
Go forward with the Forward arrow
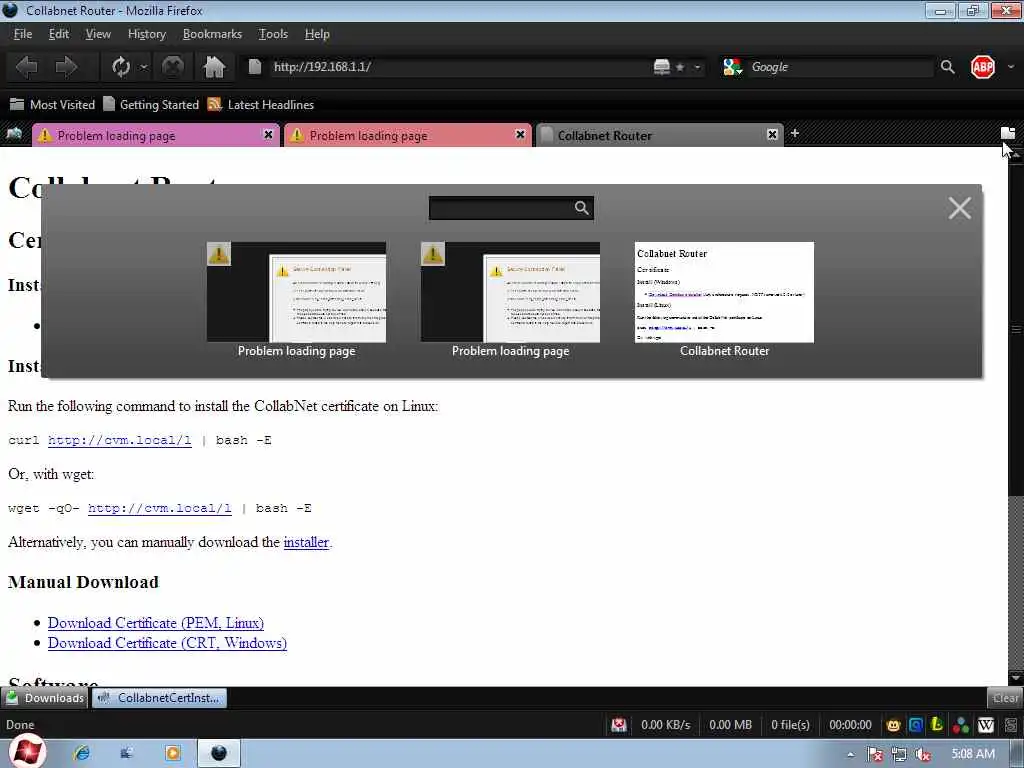point(66,67)
